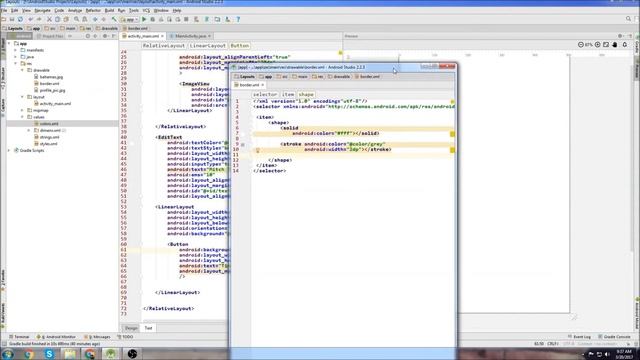Image resolution: width=640 pixels, height=360 pixels.
Task: Click the Replace toolbar icon
Action: [85, 19]
